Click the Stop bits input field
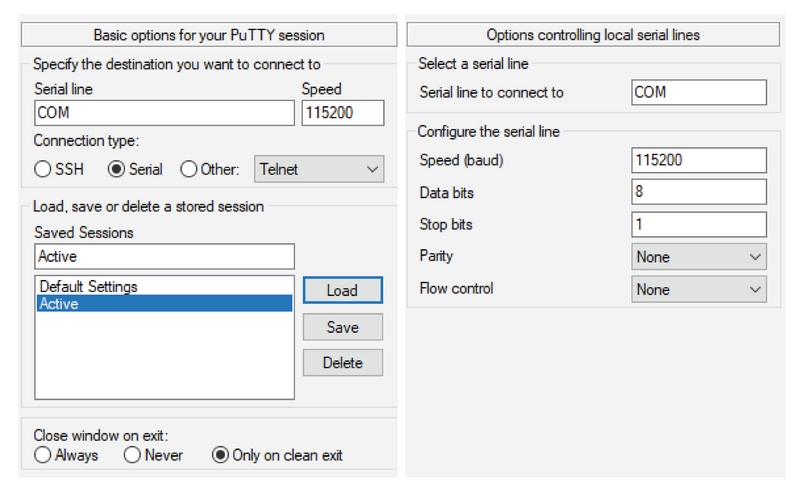Image resolution: width=800 pixels, height=498 pixels. pyautogui.click(x=699, y=224)
